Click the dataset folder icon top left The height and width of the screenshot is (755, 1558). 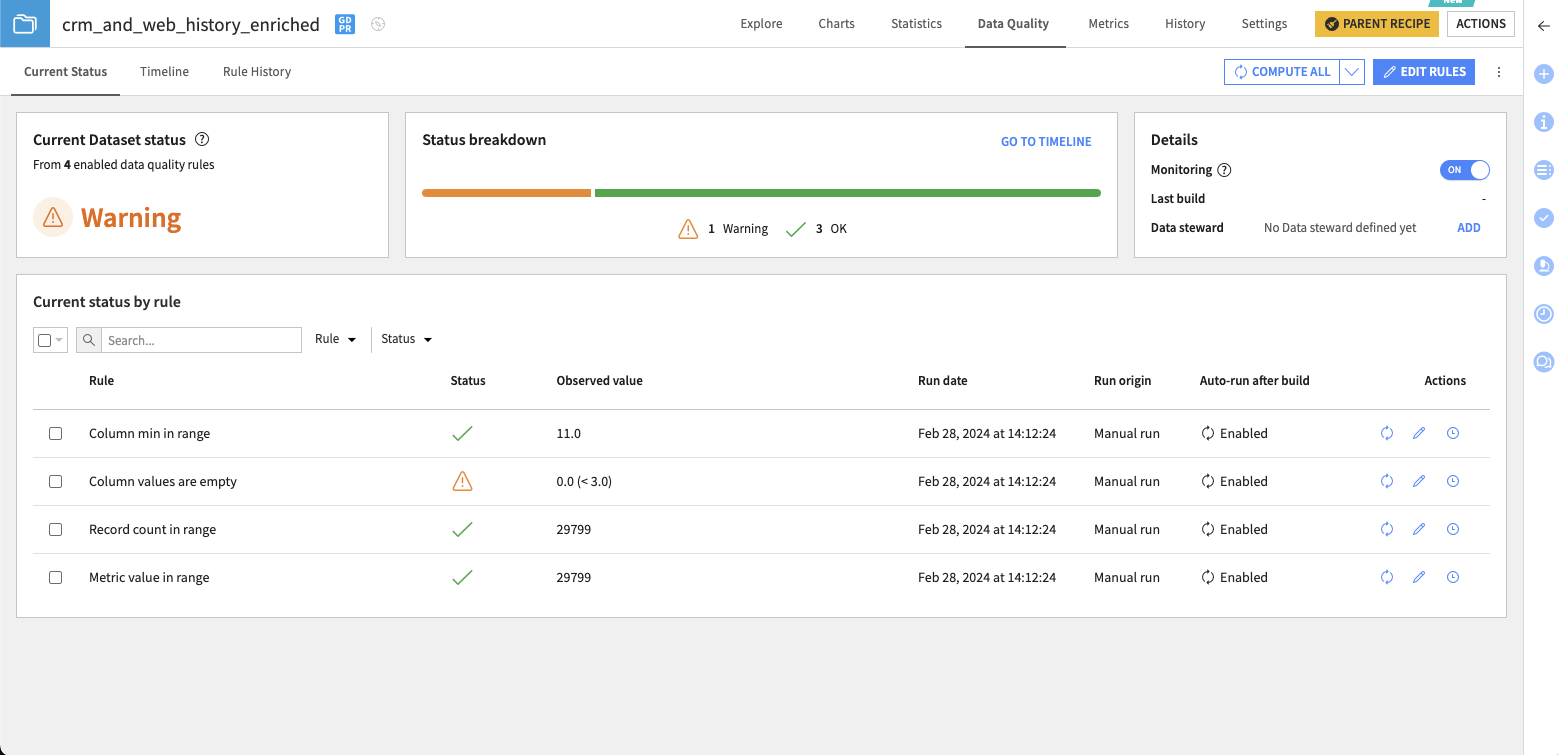coord(22,23)
